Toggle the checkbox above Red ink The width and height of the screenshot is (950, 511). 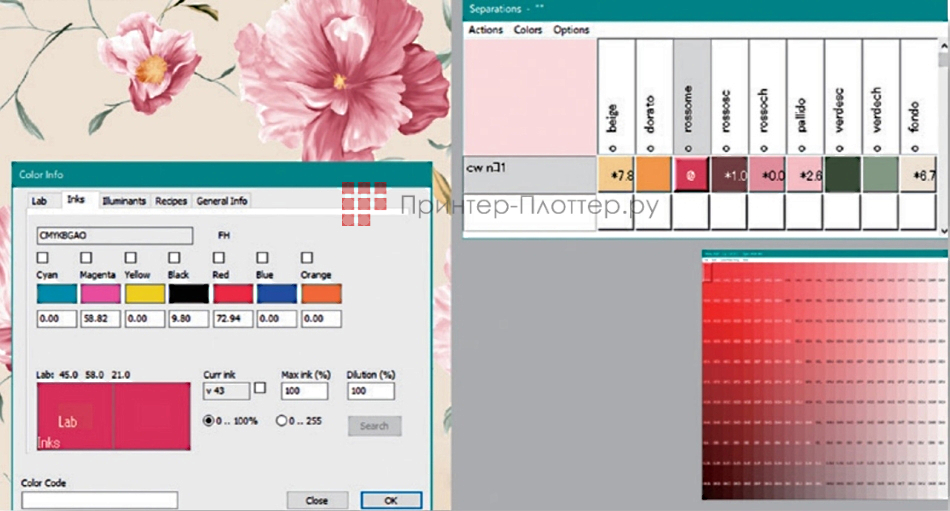[x=218, y=259]
